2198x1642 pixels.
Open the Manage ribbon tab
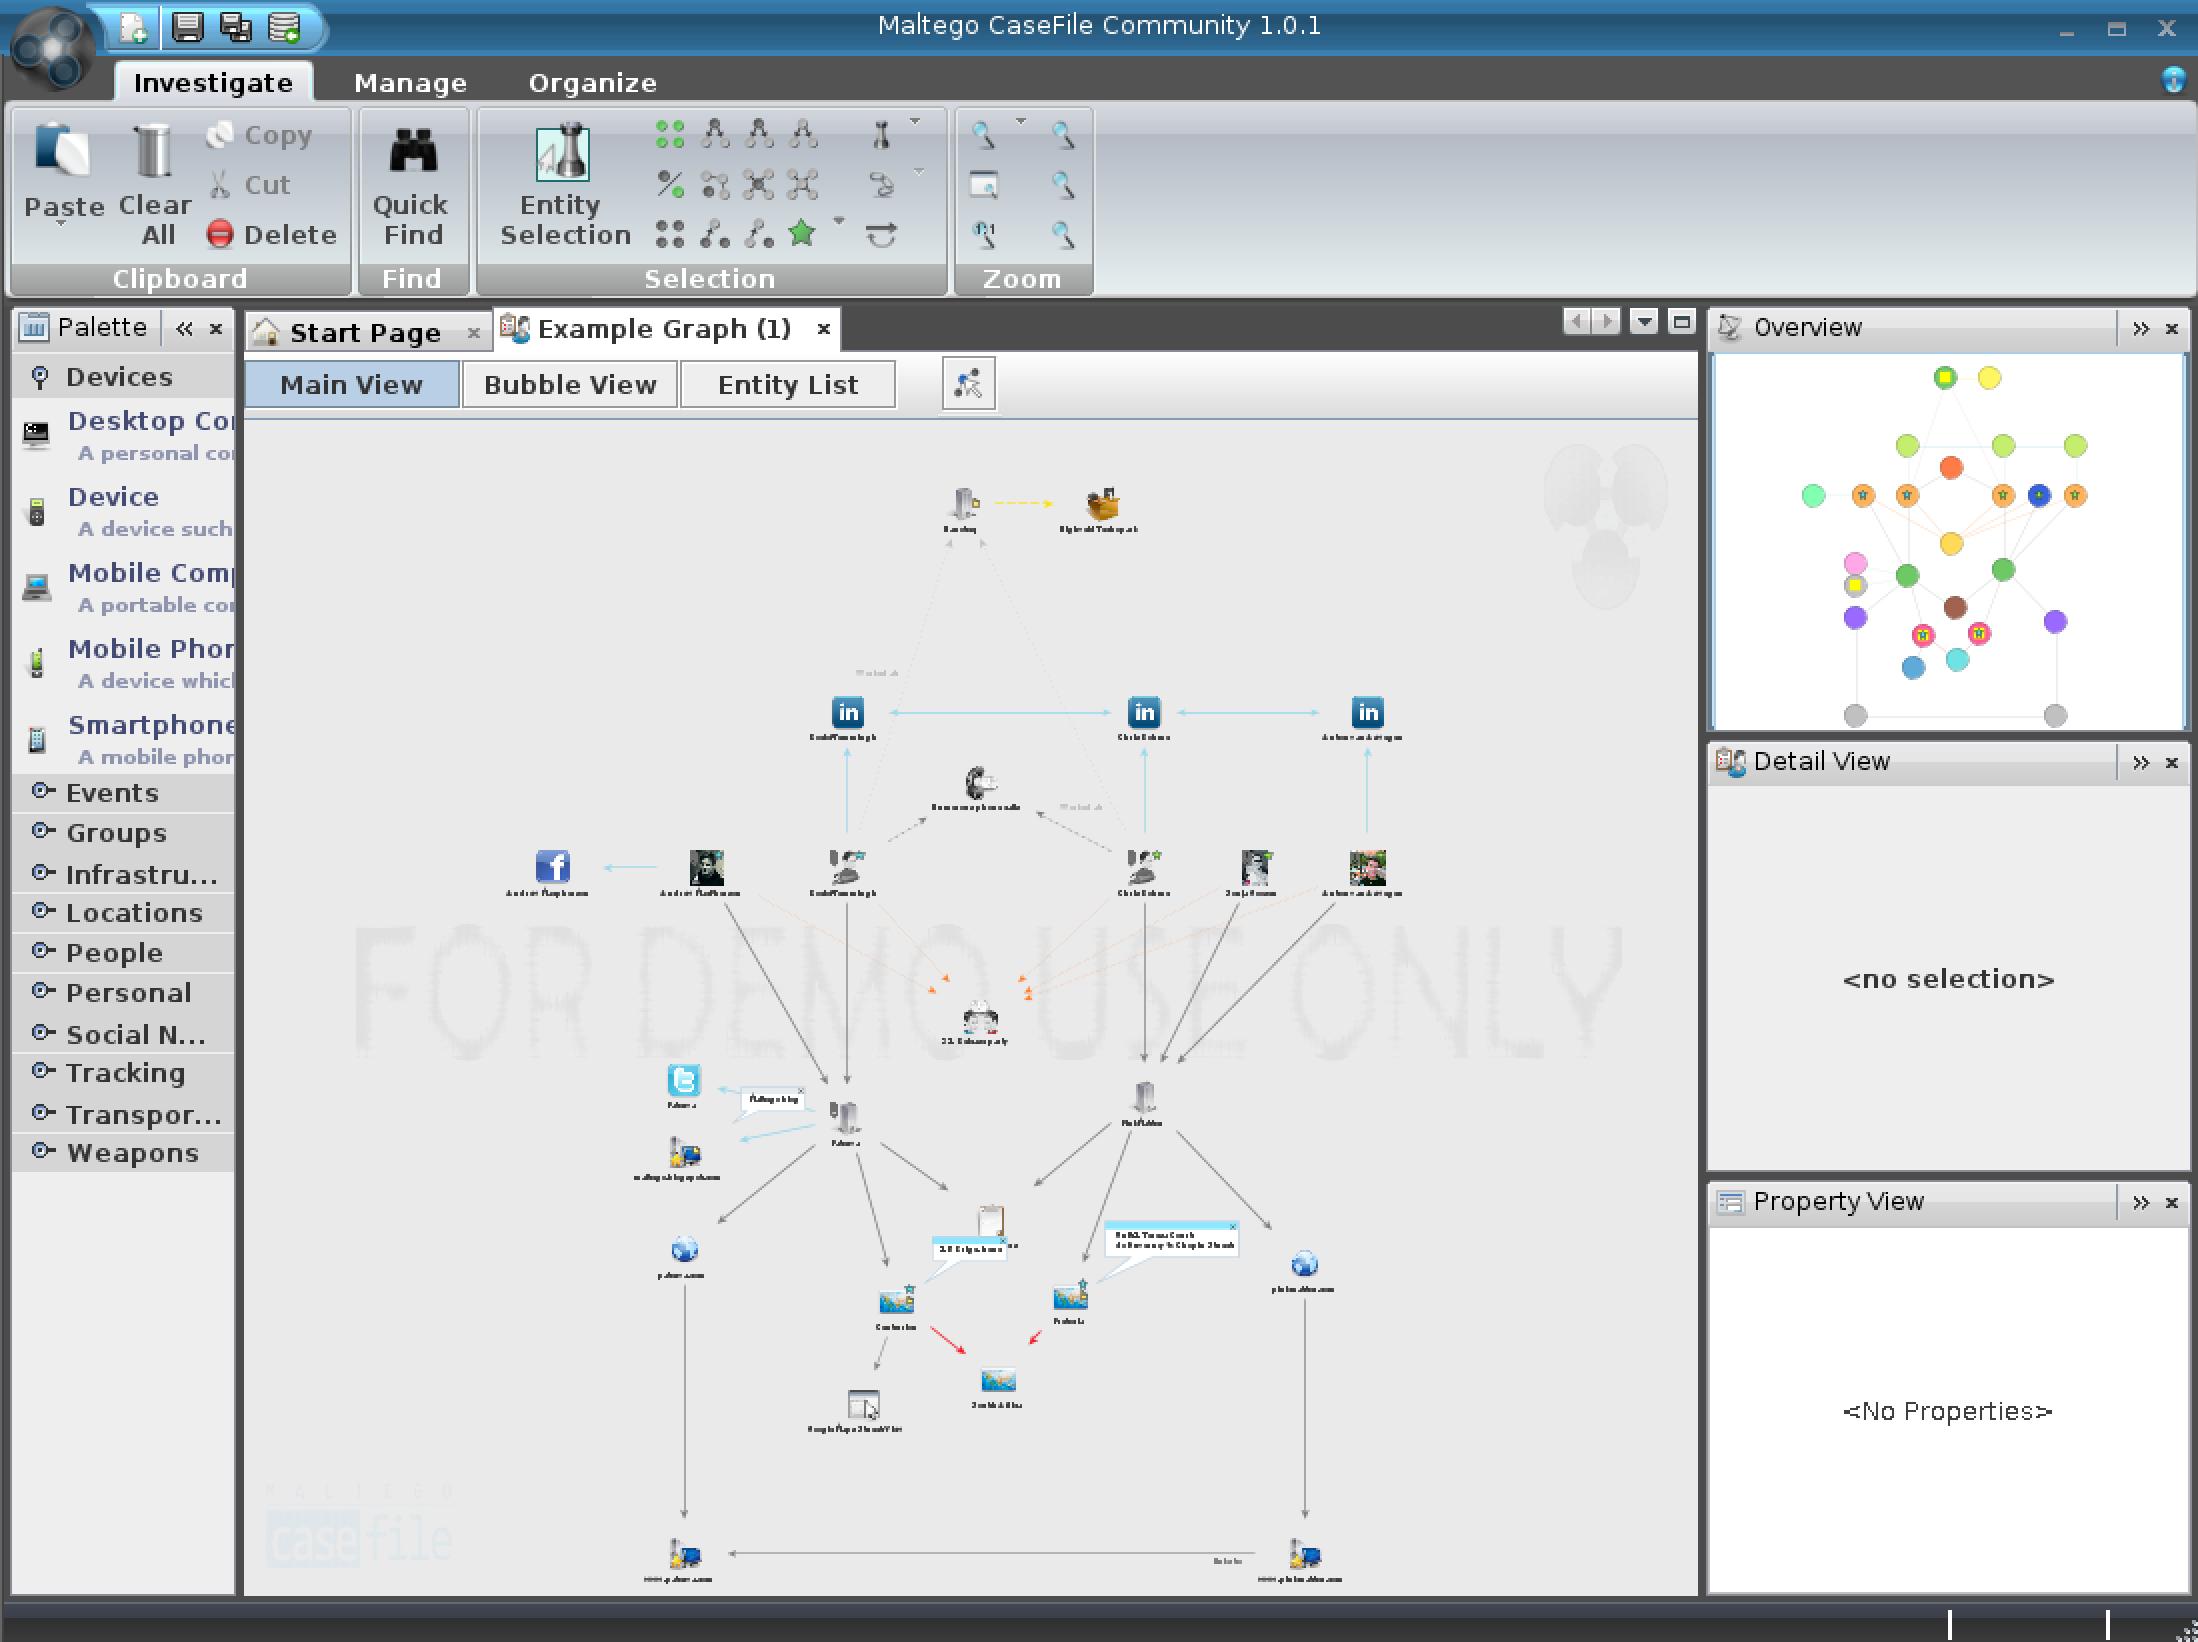click(410, 83)
